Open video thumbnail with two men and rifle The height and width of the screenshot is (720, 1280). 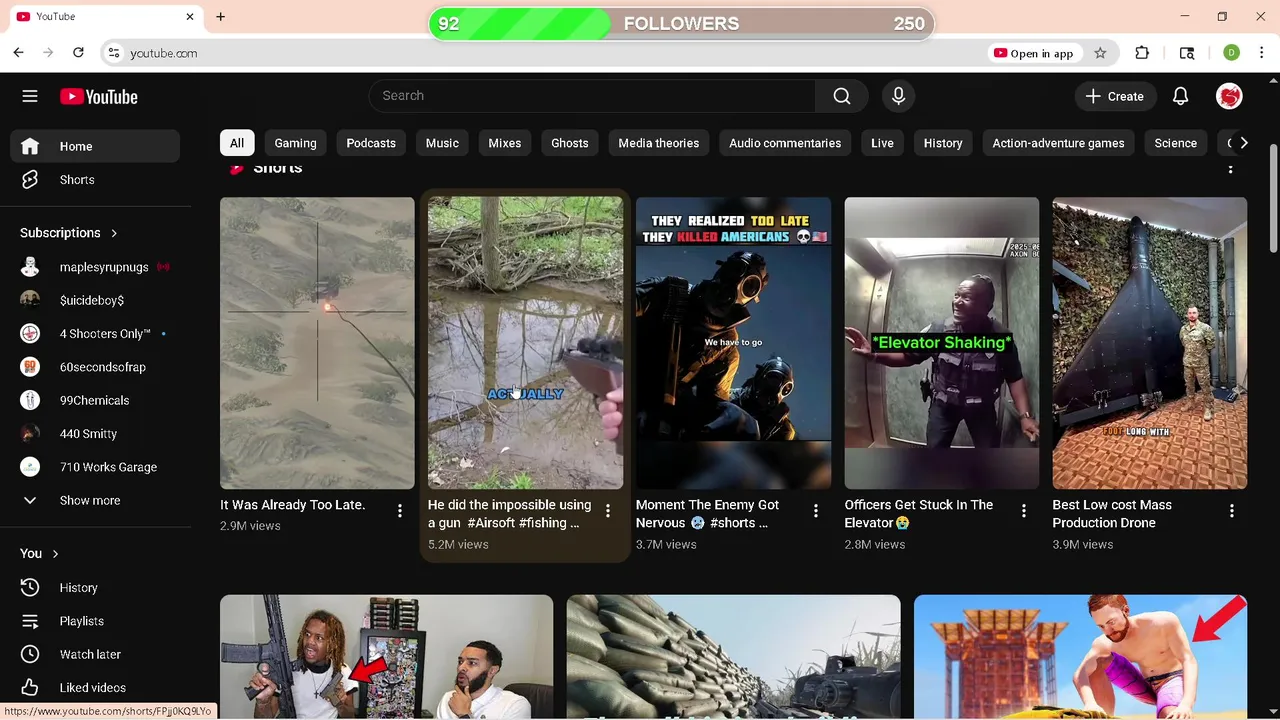pos(386,656)
